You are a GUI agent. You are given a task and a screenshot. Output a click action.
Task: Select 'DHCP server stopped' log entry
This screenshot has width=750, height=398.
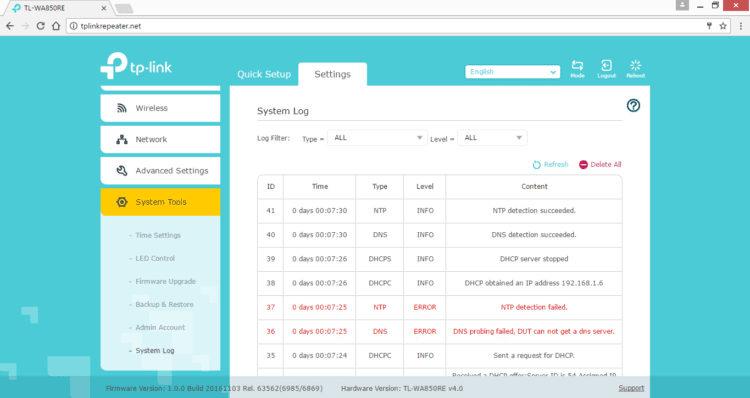point(534,259)
